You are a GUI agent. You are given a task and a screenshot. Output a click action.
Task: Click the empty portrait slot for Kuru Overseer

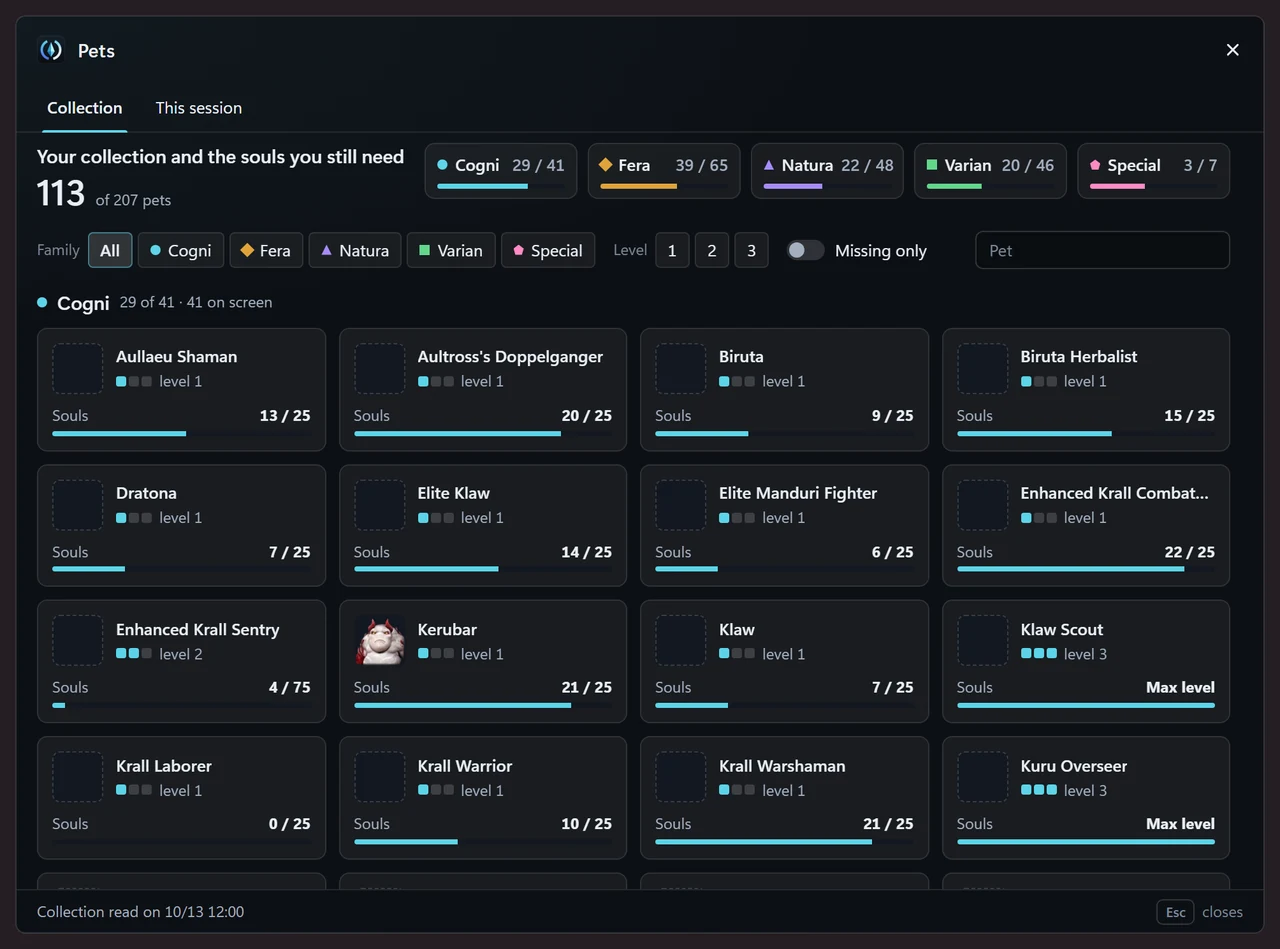(x=982, y=777)
